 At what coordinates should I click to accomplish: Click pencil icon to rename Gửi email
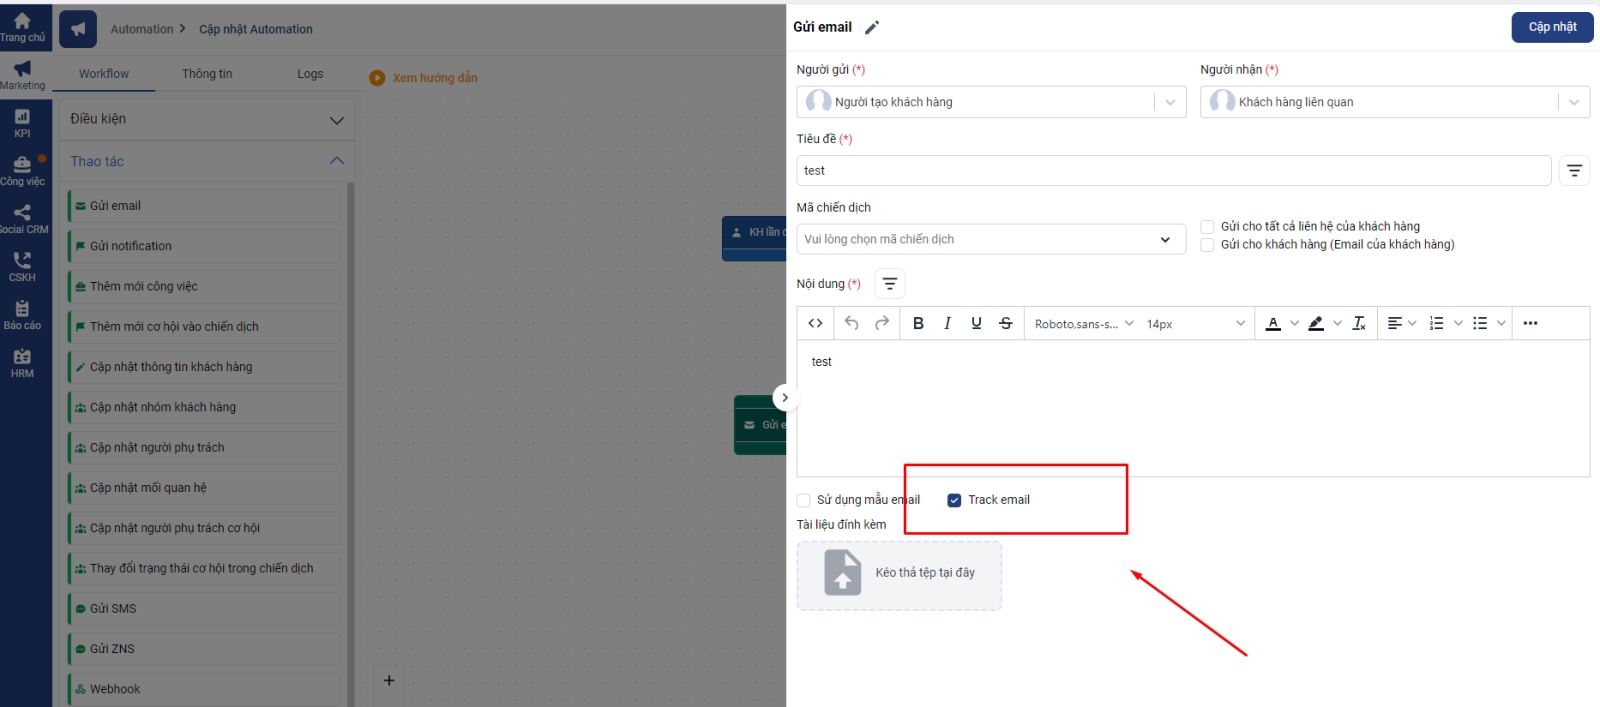pyautogui.click(x=872, y=28)
